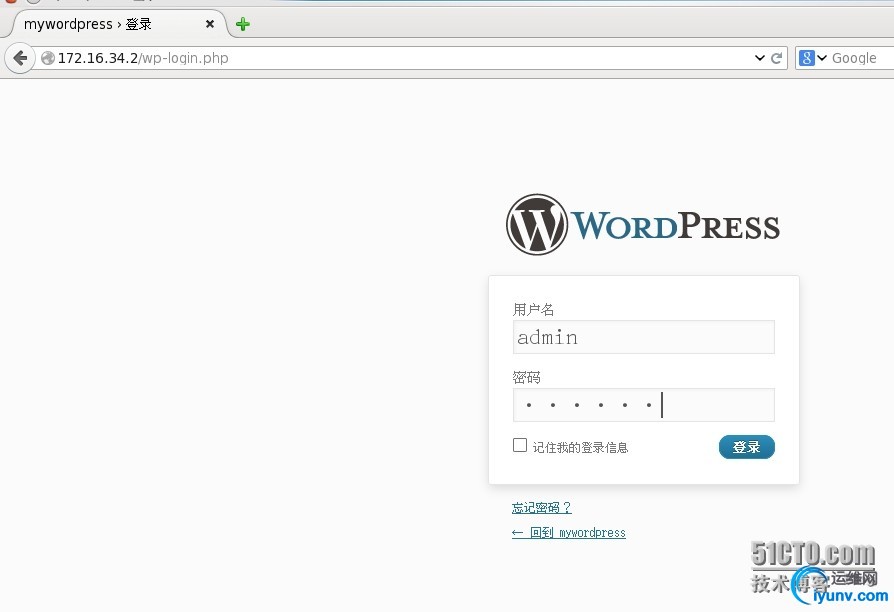This screenshot has width=894, height=612.
Task: Click the 用户名 label
Action: 533,310
